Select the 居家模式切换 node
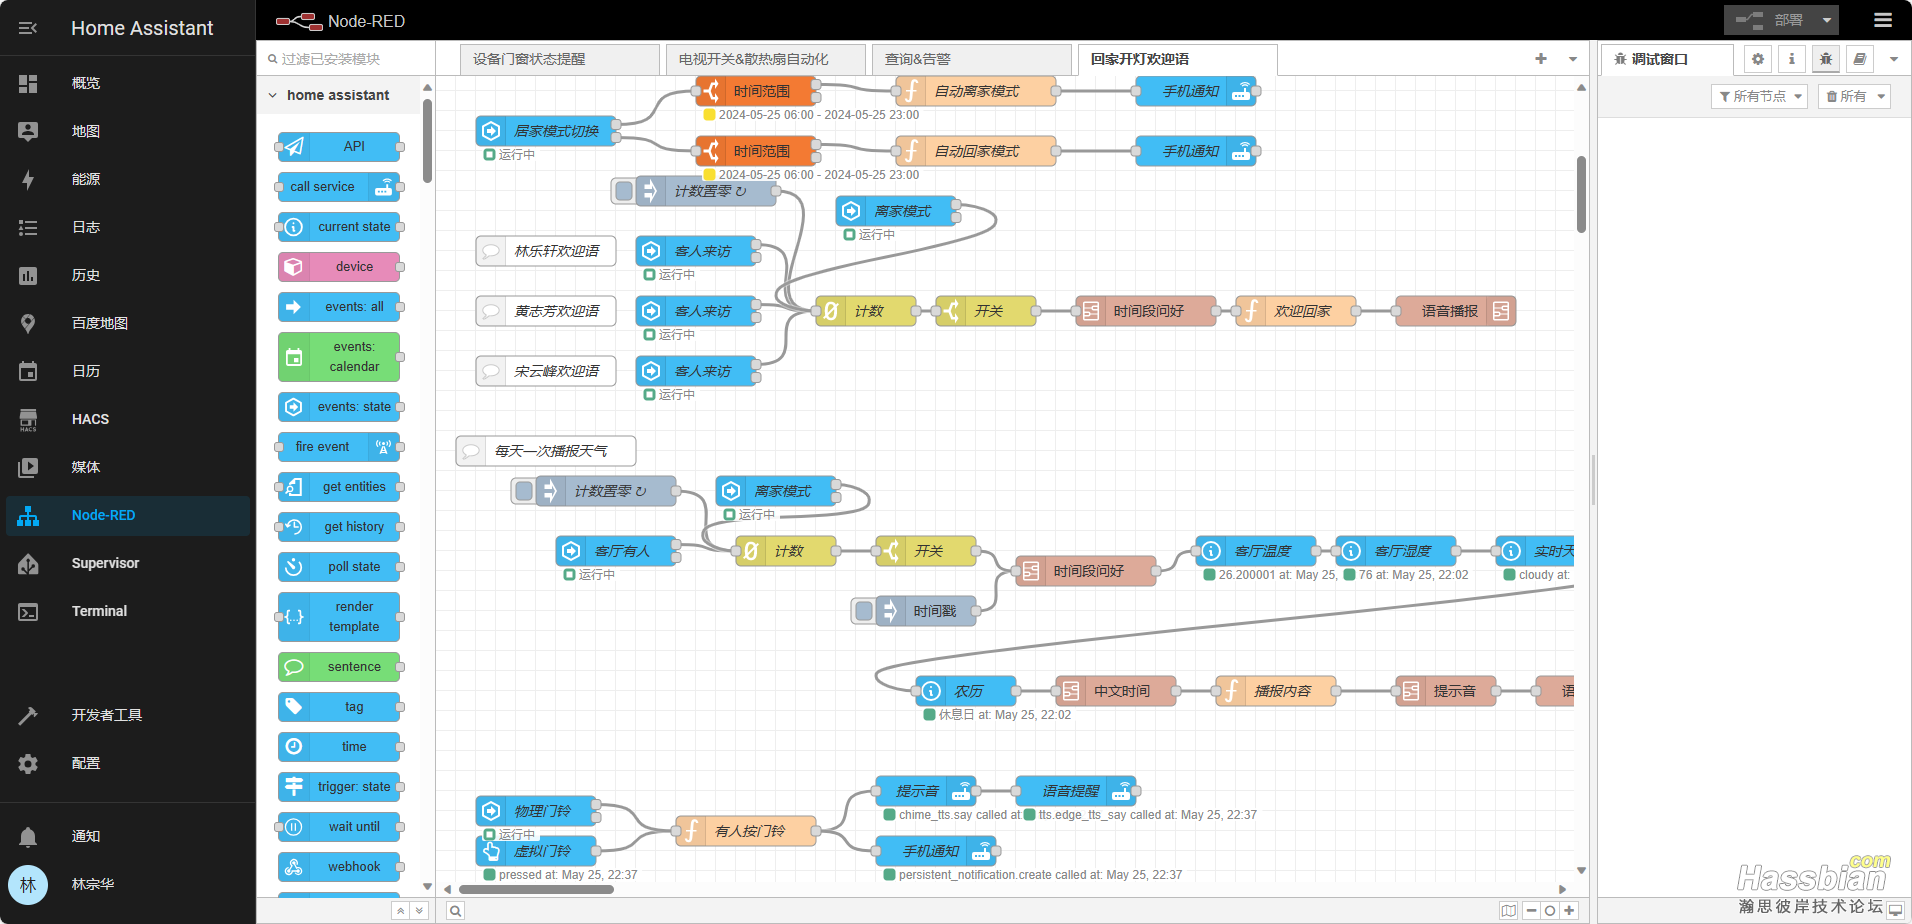1912x924 pixels. [x=546, y=131]
